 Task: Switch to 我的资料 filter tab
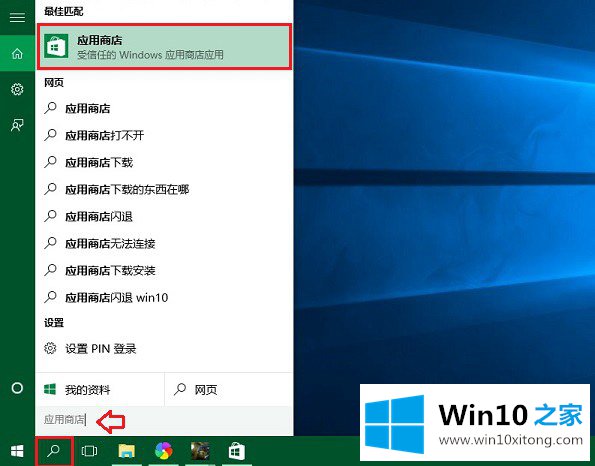point(100,389)
